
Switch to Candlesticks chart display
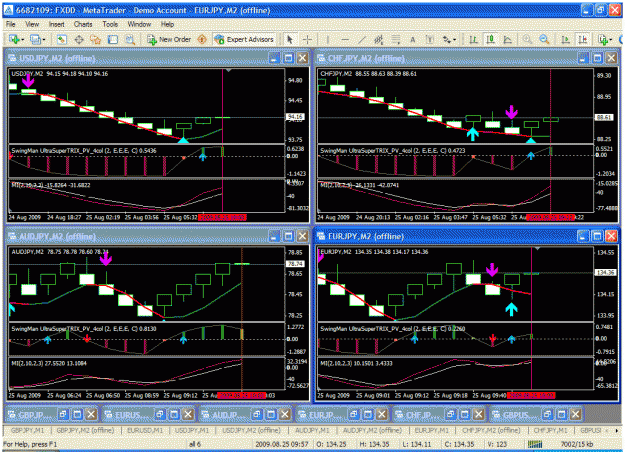coord(491,39)
